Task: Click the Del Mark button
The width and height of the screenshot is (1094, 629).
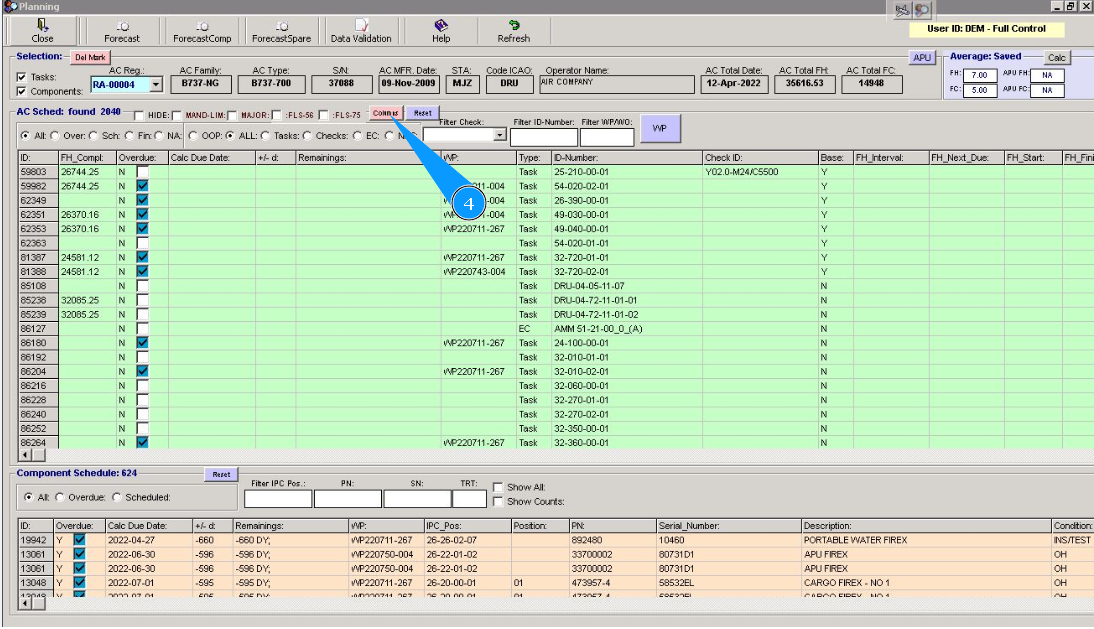Action: [89, 57]
